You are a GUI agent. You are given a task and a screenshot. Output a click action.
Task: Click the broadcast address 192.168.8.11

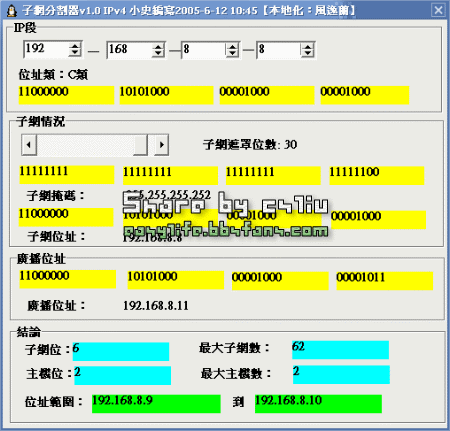(156, 306)
